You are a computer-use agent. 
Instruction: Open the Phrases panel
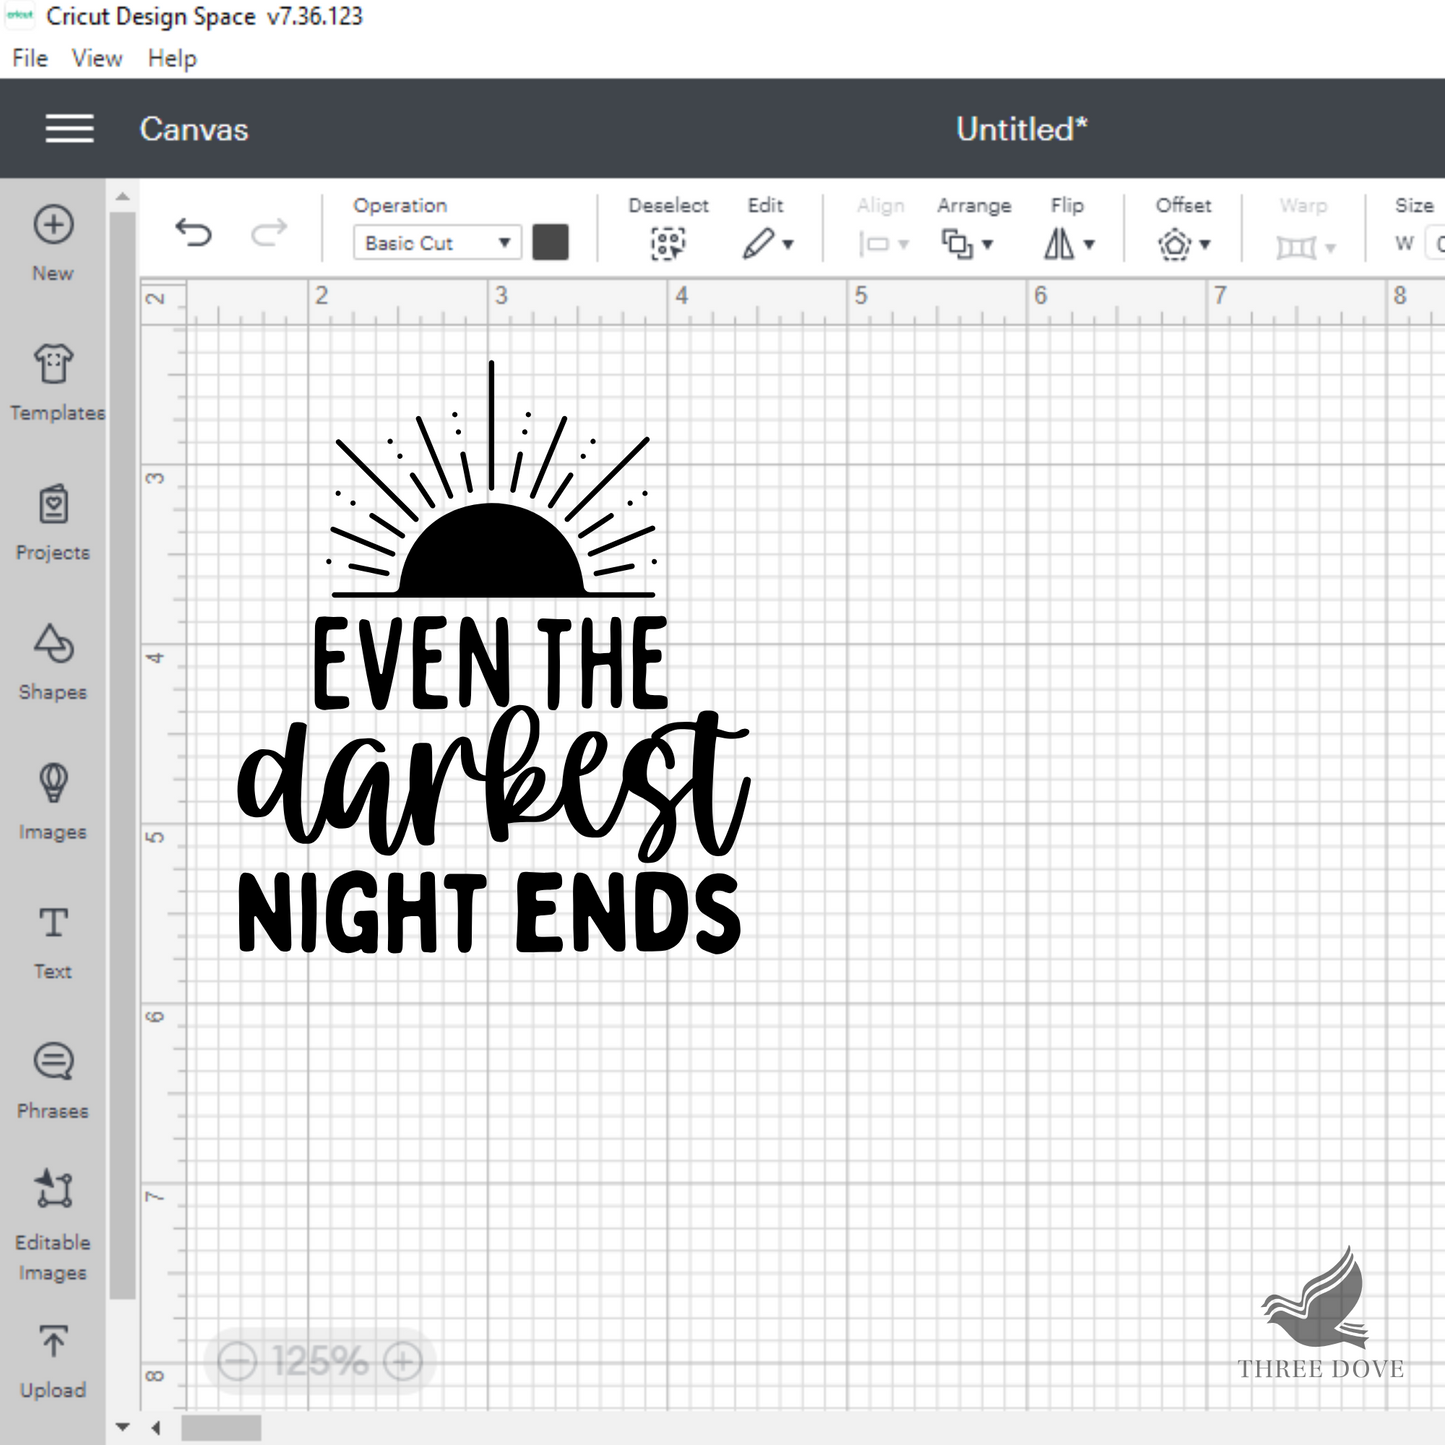53,1081
